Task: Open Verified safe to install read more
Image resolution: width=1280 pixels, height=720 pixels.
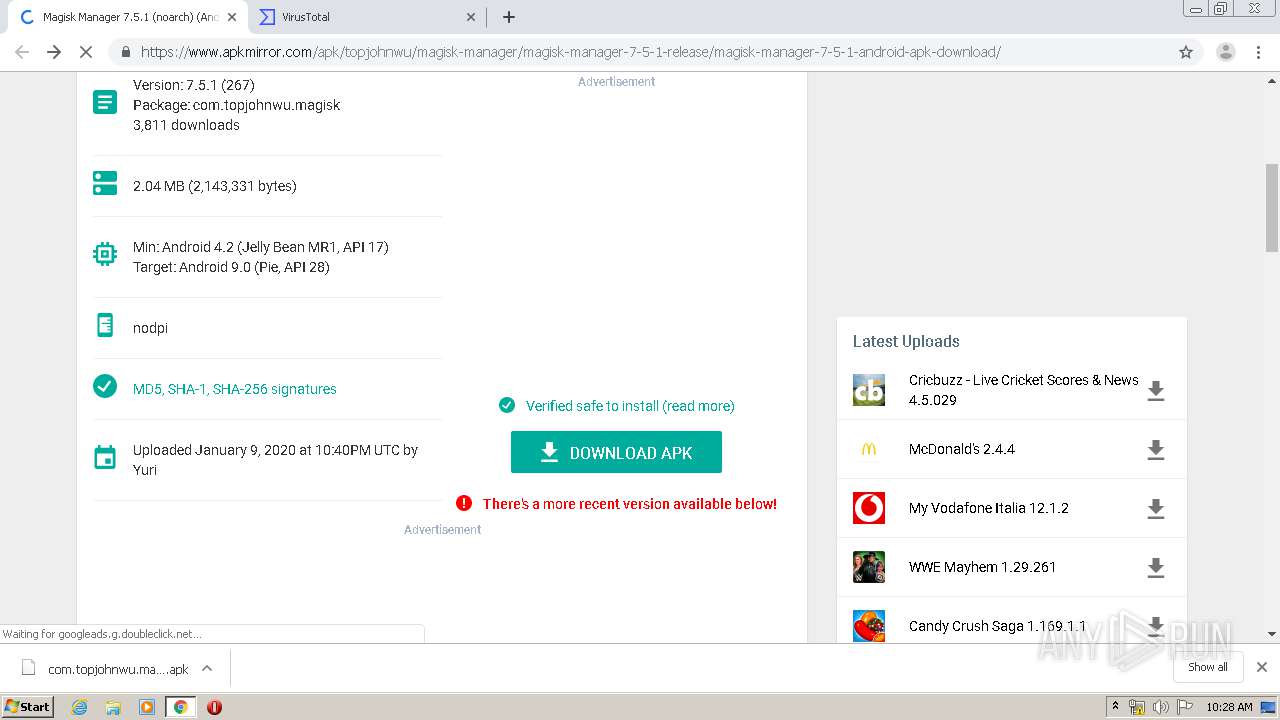Action: tap(630, 406)
